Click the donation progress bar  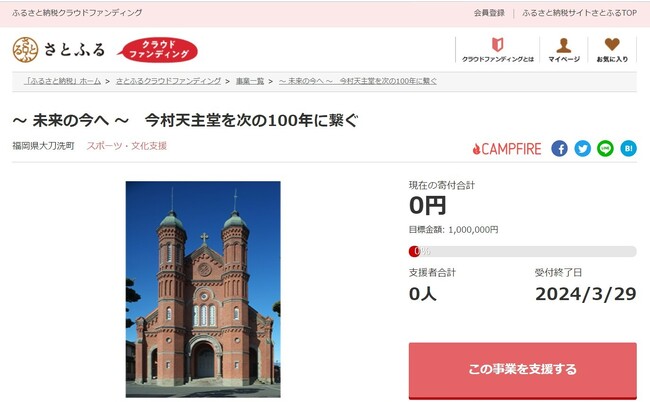(522, 251)
